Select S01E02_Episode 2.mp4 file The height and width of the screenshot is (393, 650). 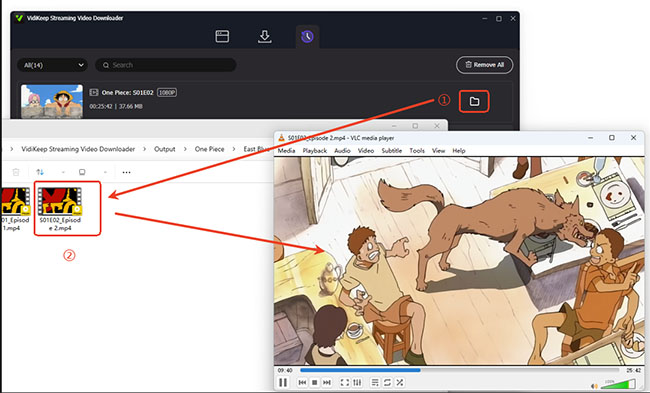pyautogui.click(x=61, y=209)
